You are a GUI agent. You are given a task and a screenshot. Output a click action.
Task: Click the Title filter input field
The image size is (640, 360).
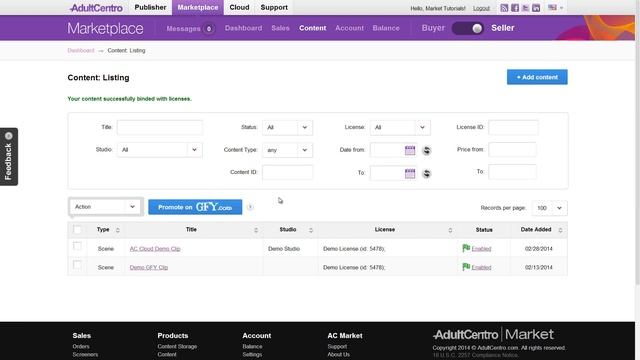coord(160,127)
